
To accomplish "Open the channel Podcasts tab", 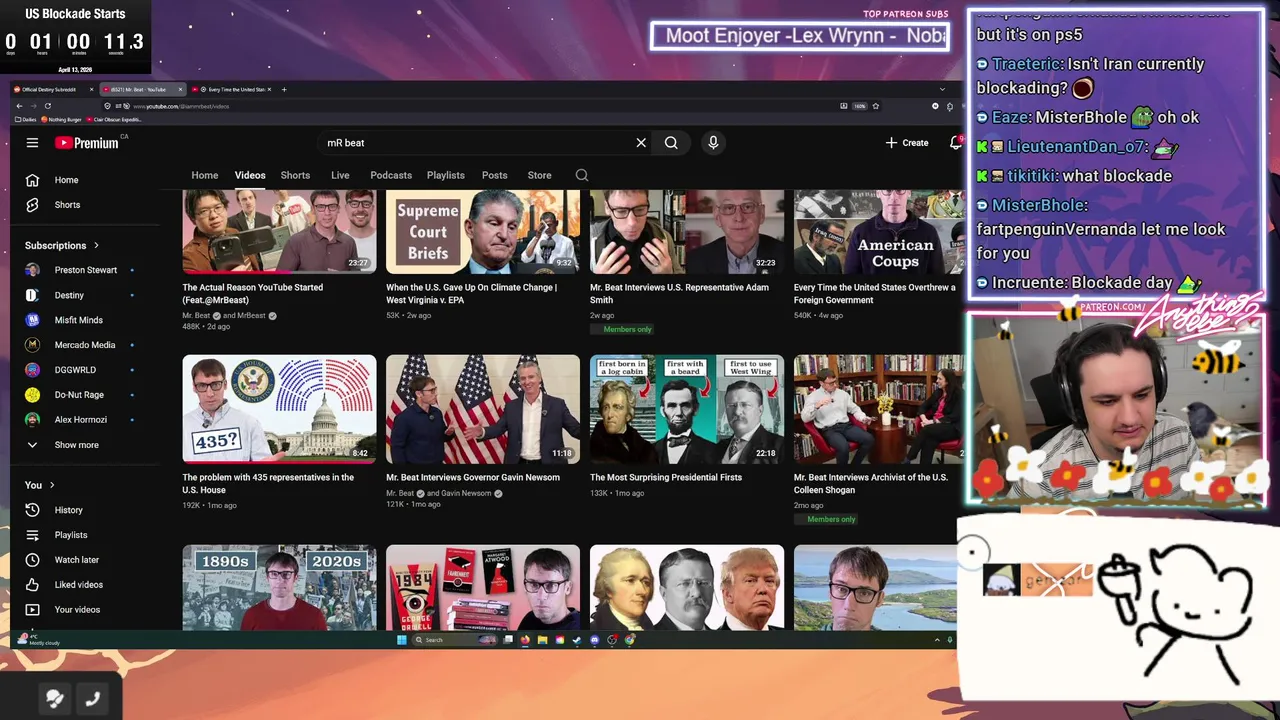I will coord(391,175).
